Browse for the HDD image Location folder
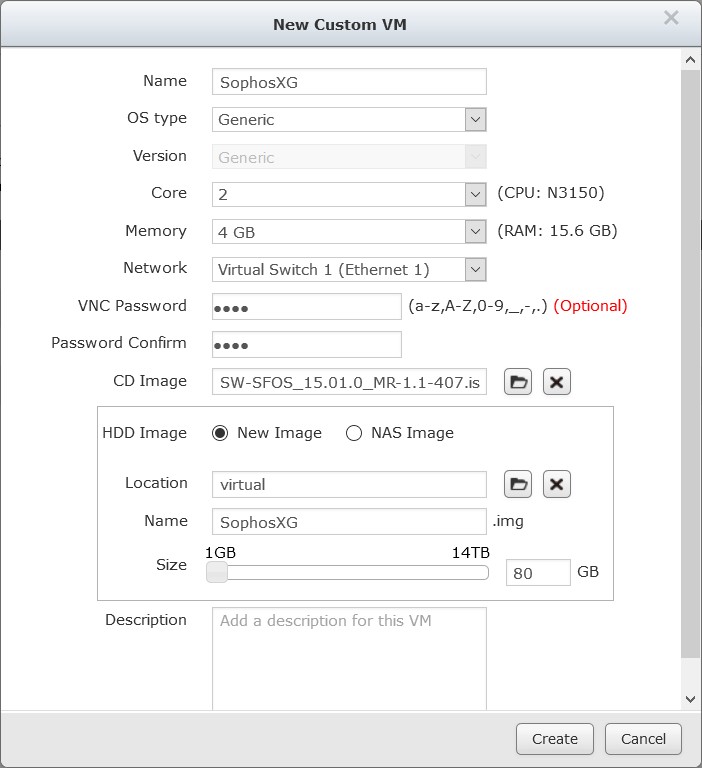 pos(518,484)
